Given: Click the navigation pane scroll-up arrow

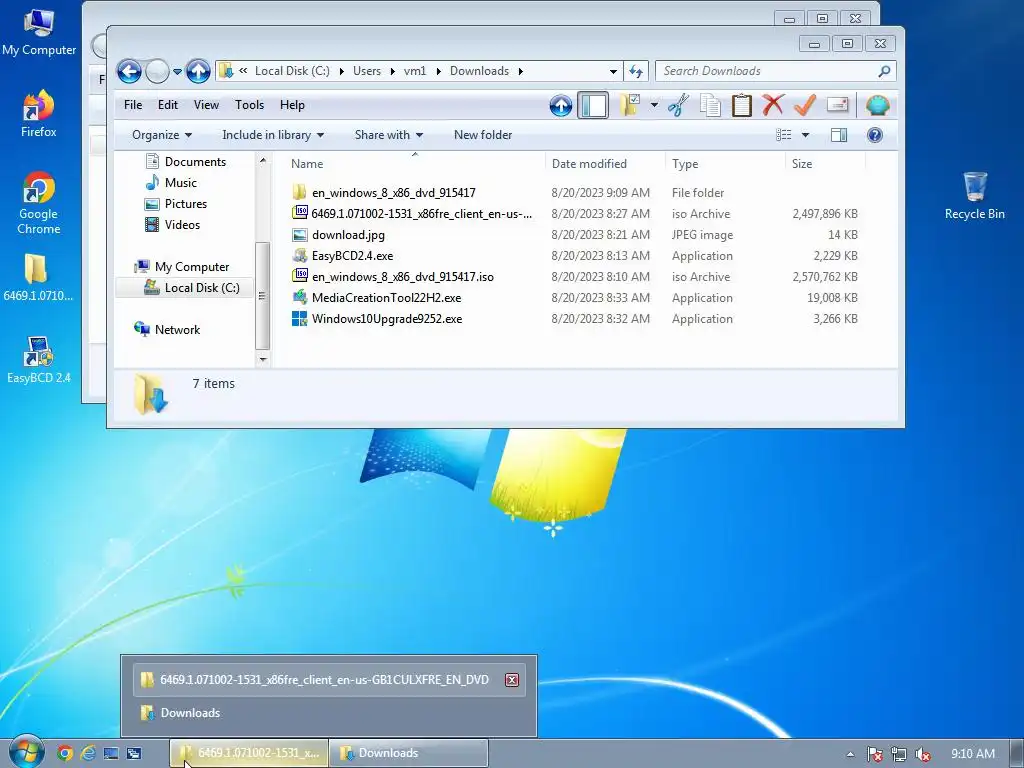Looking at the screenshot, I should tap(263, 160).
